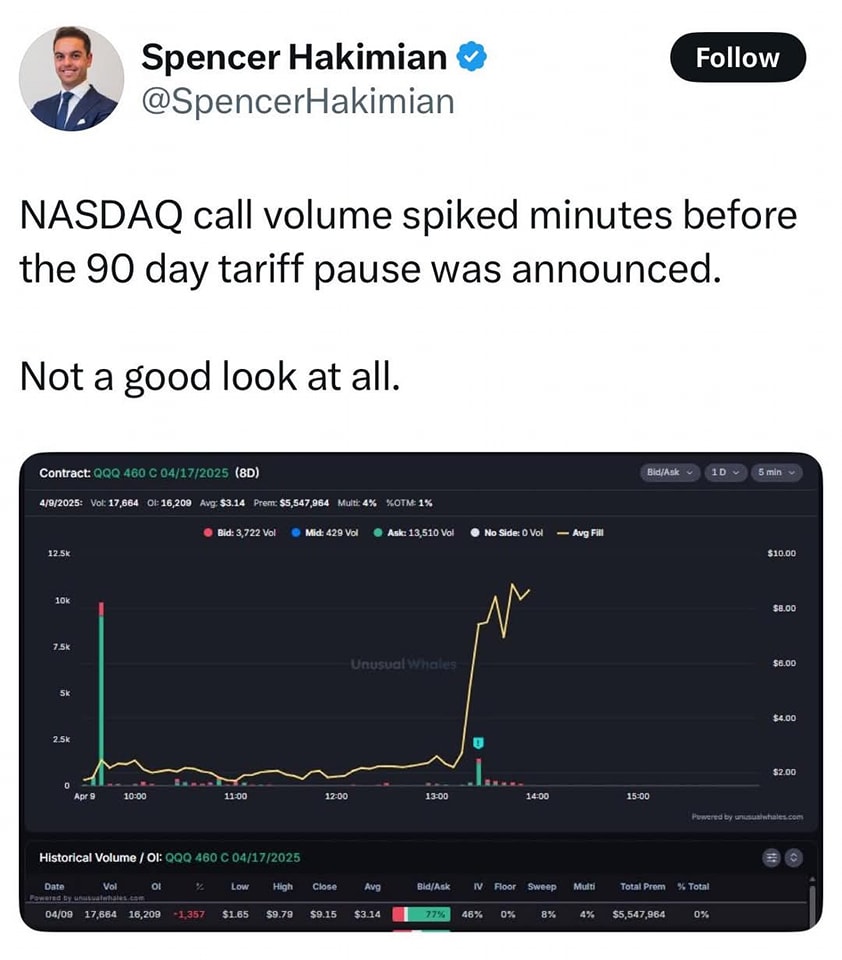Open the QQQ 460 C 04/17/2025 contract link
The width and height of the screenshot is (842, 960).
160,473
